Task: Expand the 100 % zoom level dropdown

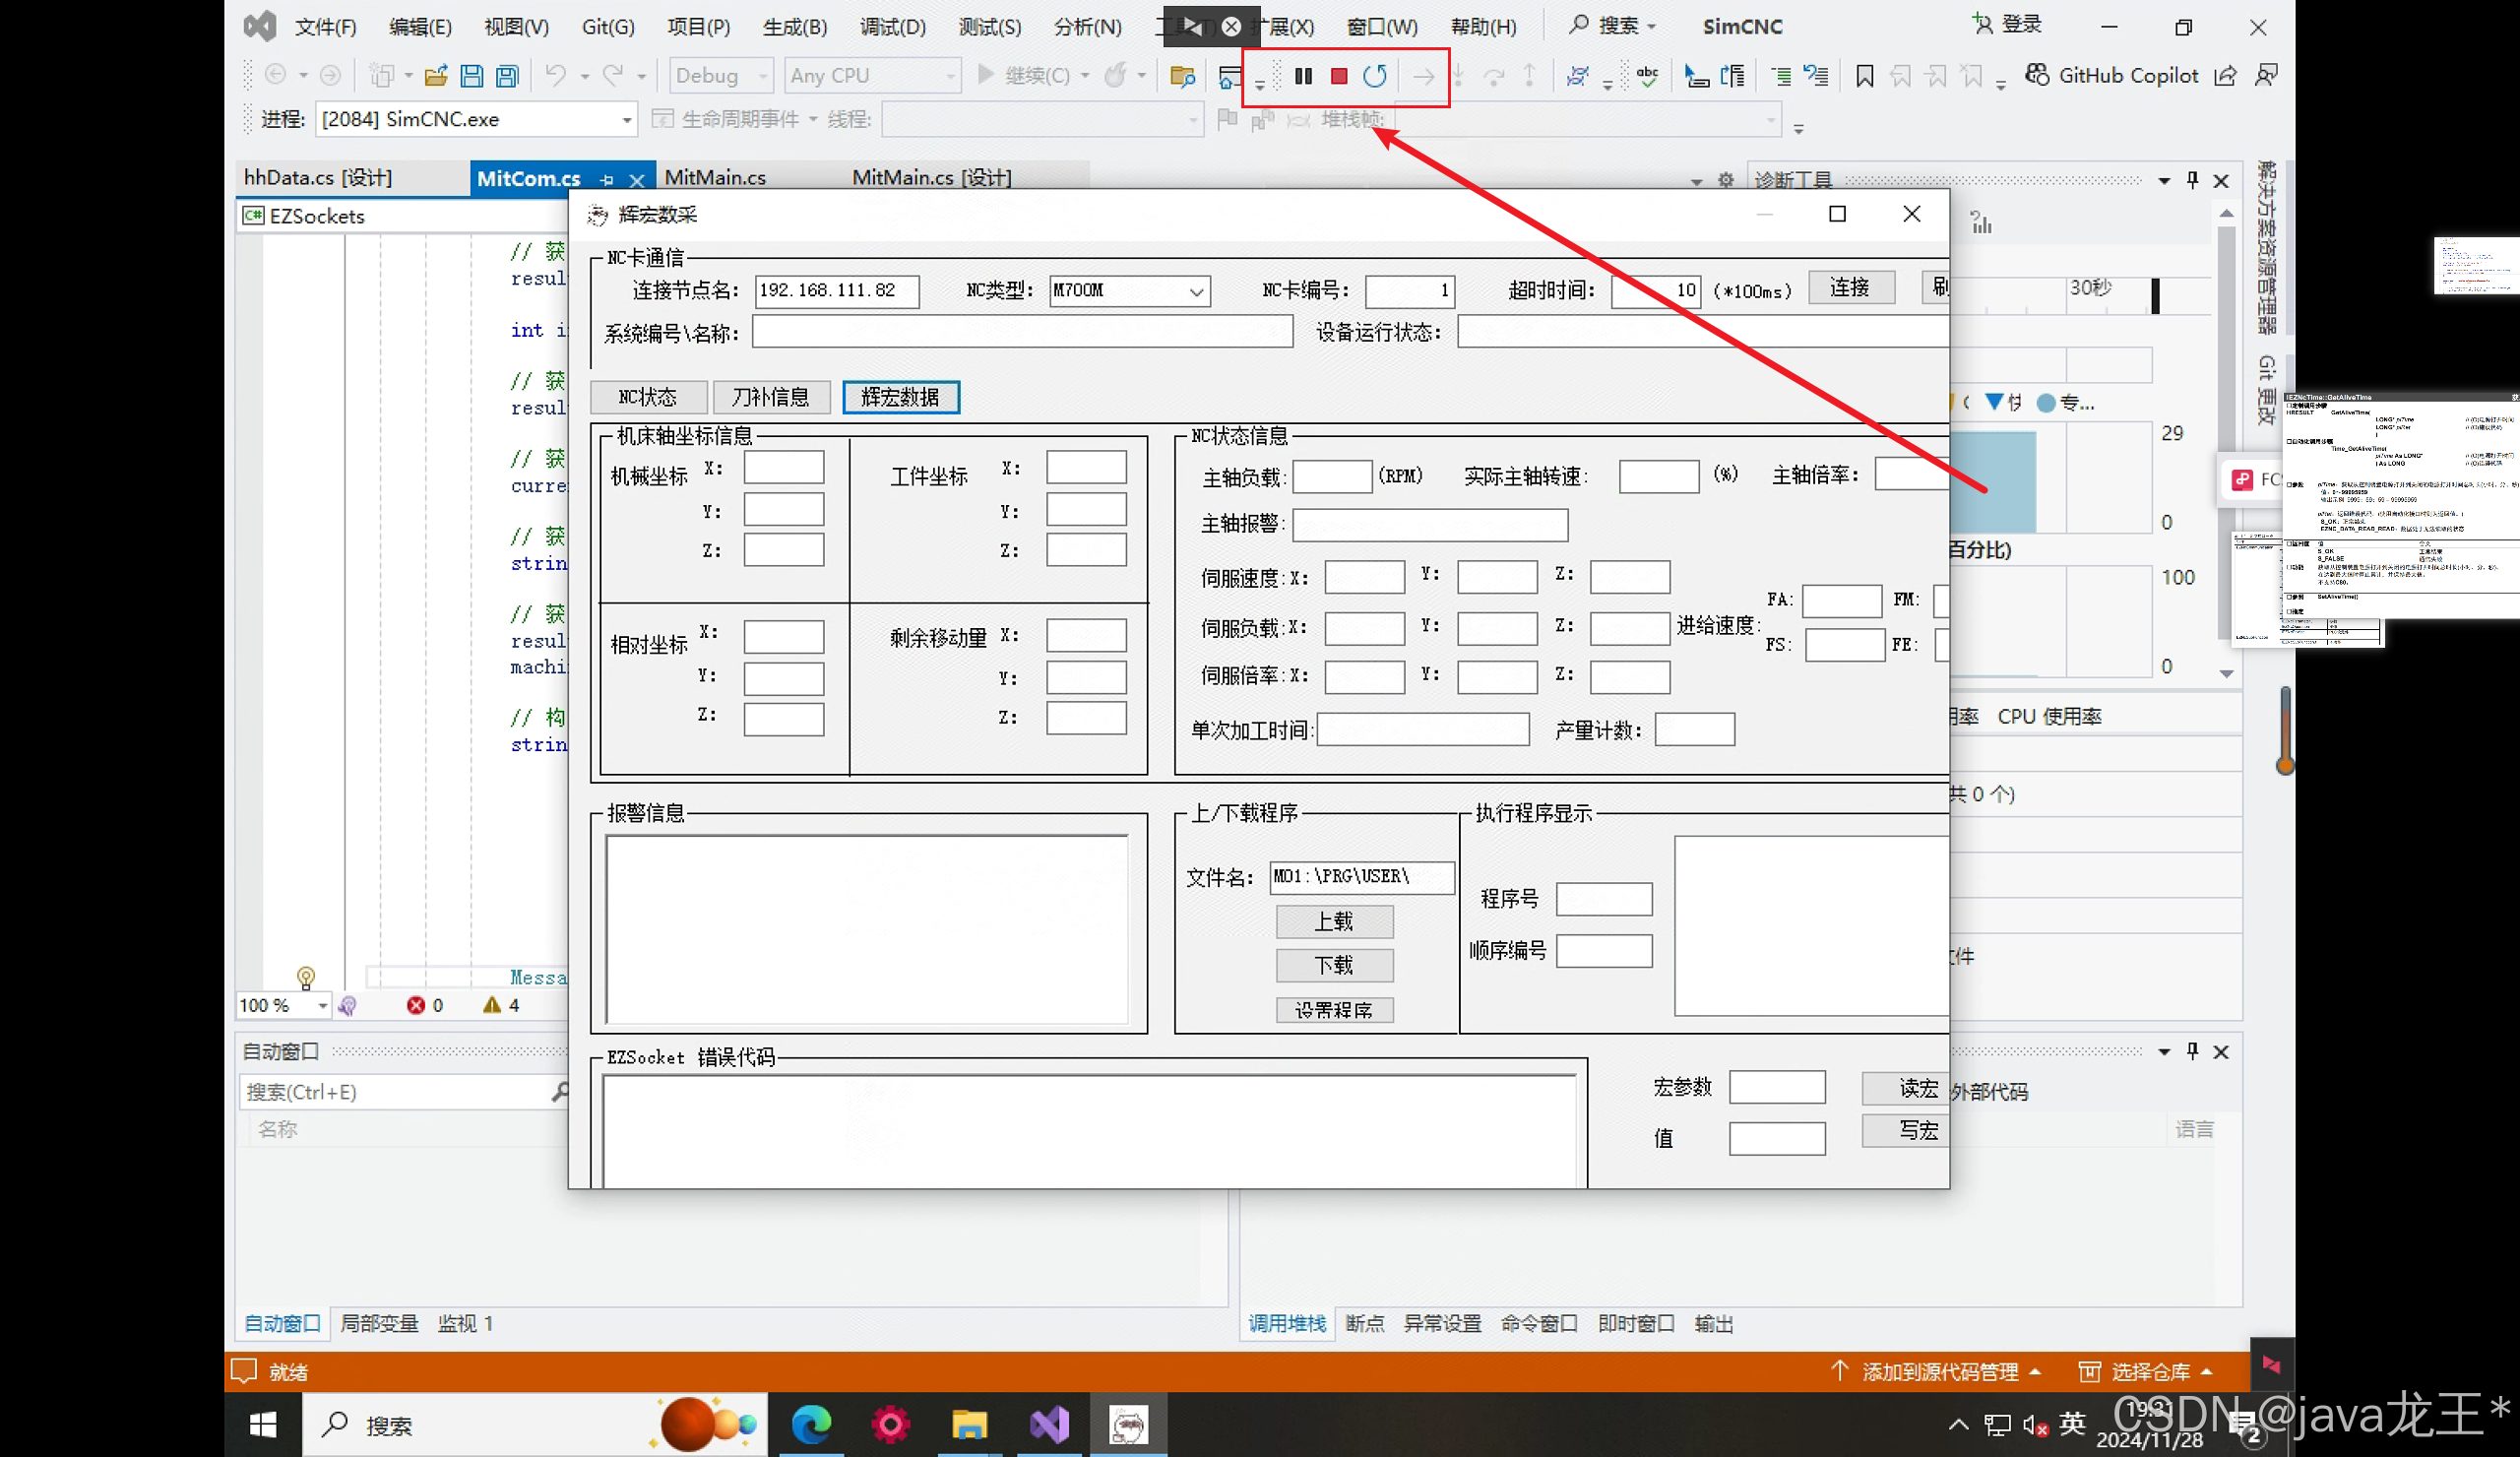Action: tap(322, 1005)
